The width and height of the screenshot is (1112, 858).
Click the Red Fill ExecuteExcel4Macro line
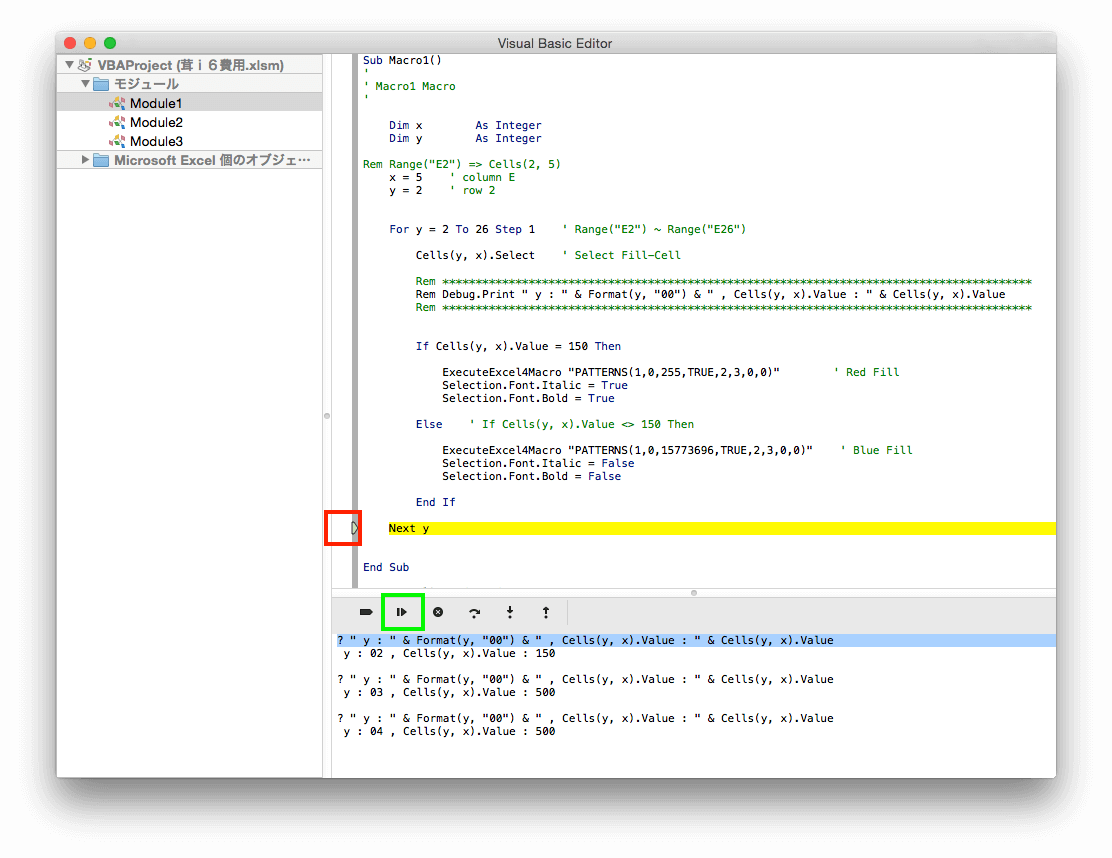pos(611,372)
